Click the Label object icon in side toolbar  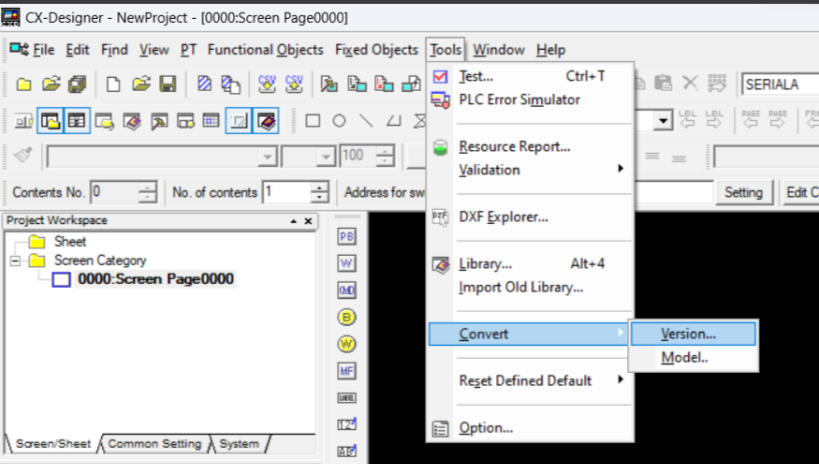(x=347, y=398)
